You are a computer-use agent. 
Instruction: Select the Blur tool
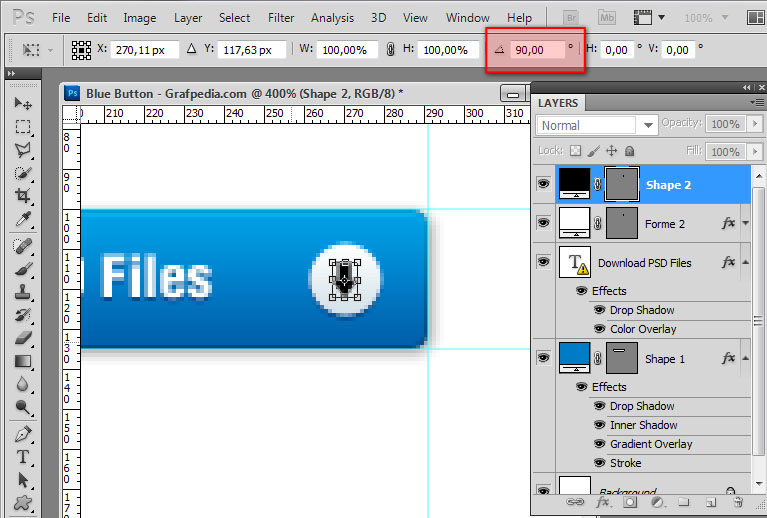coord(23,384)
